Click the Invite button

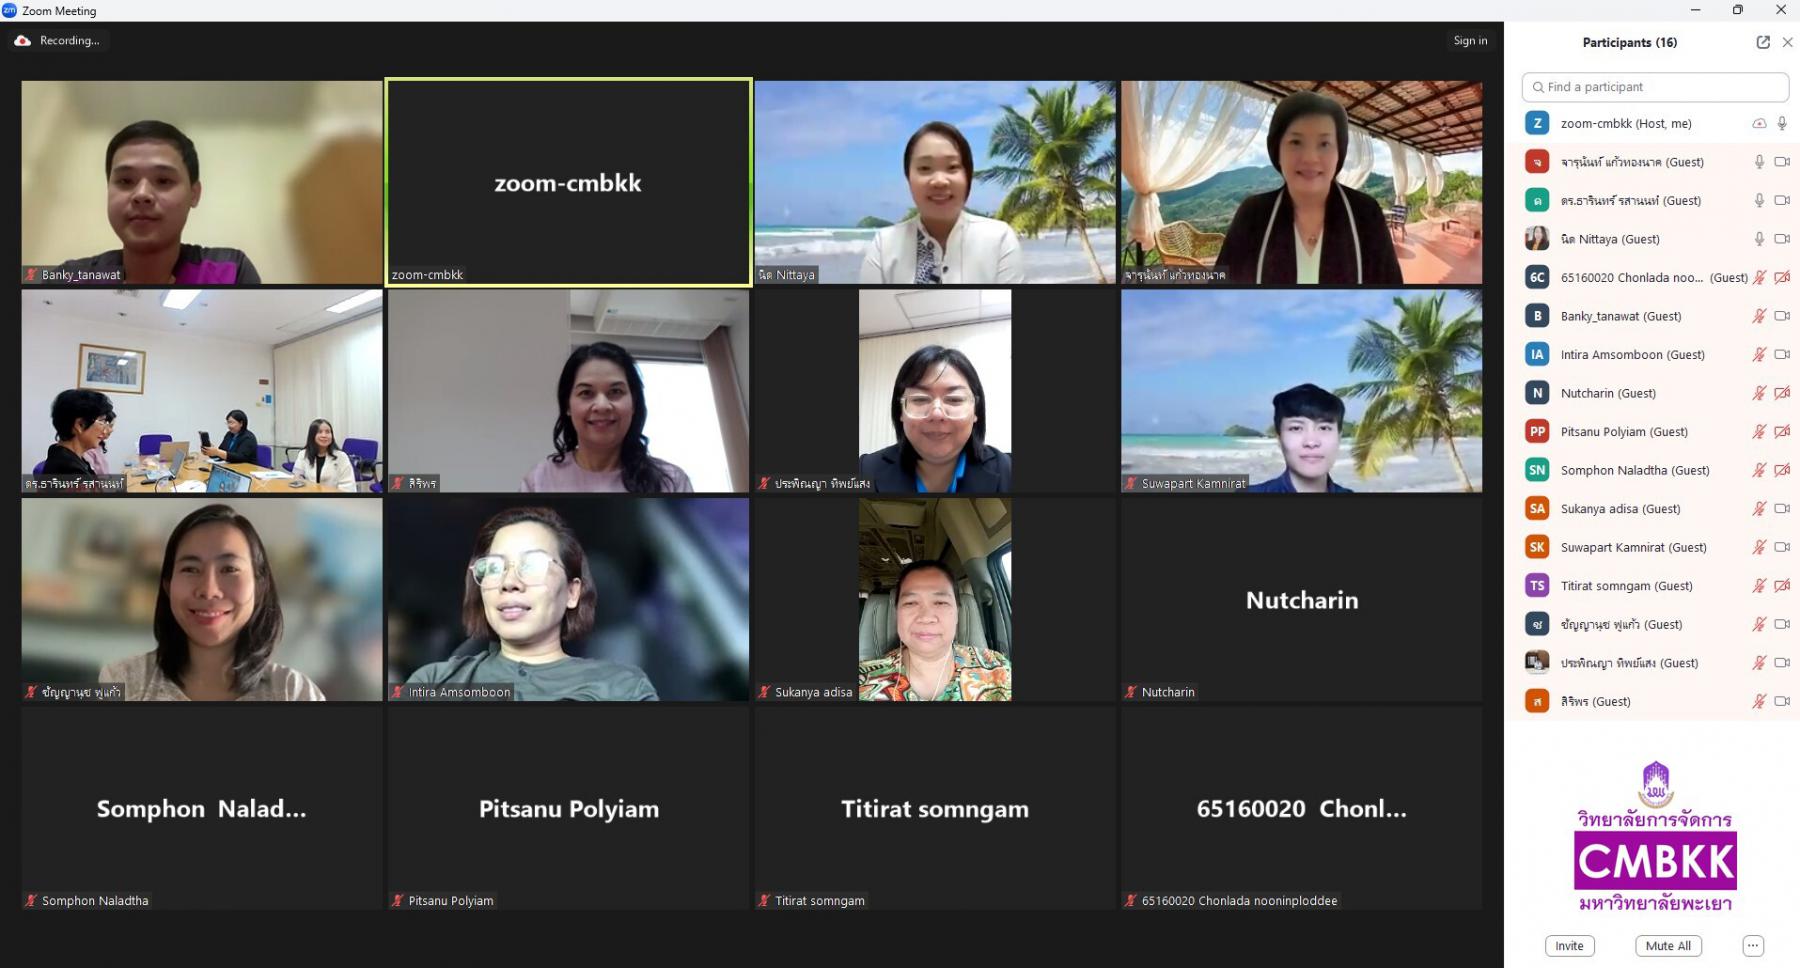[1569, 946]
